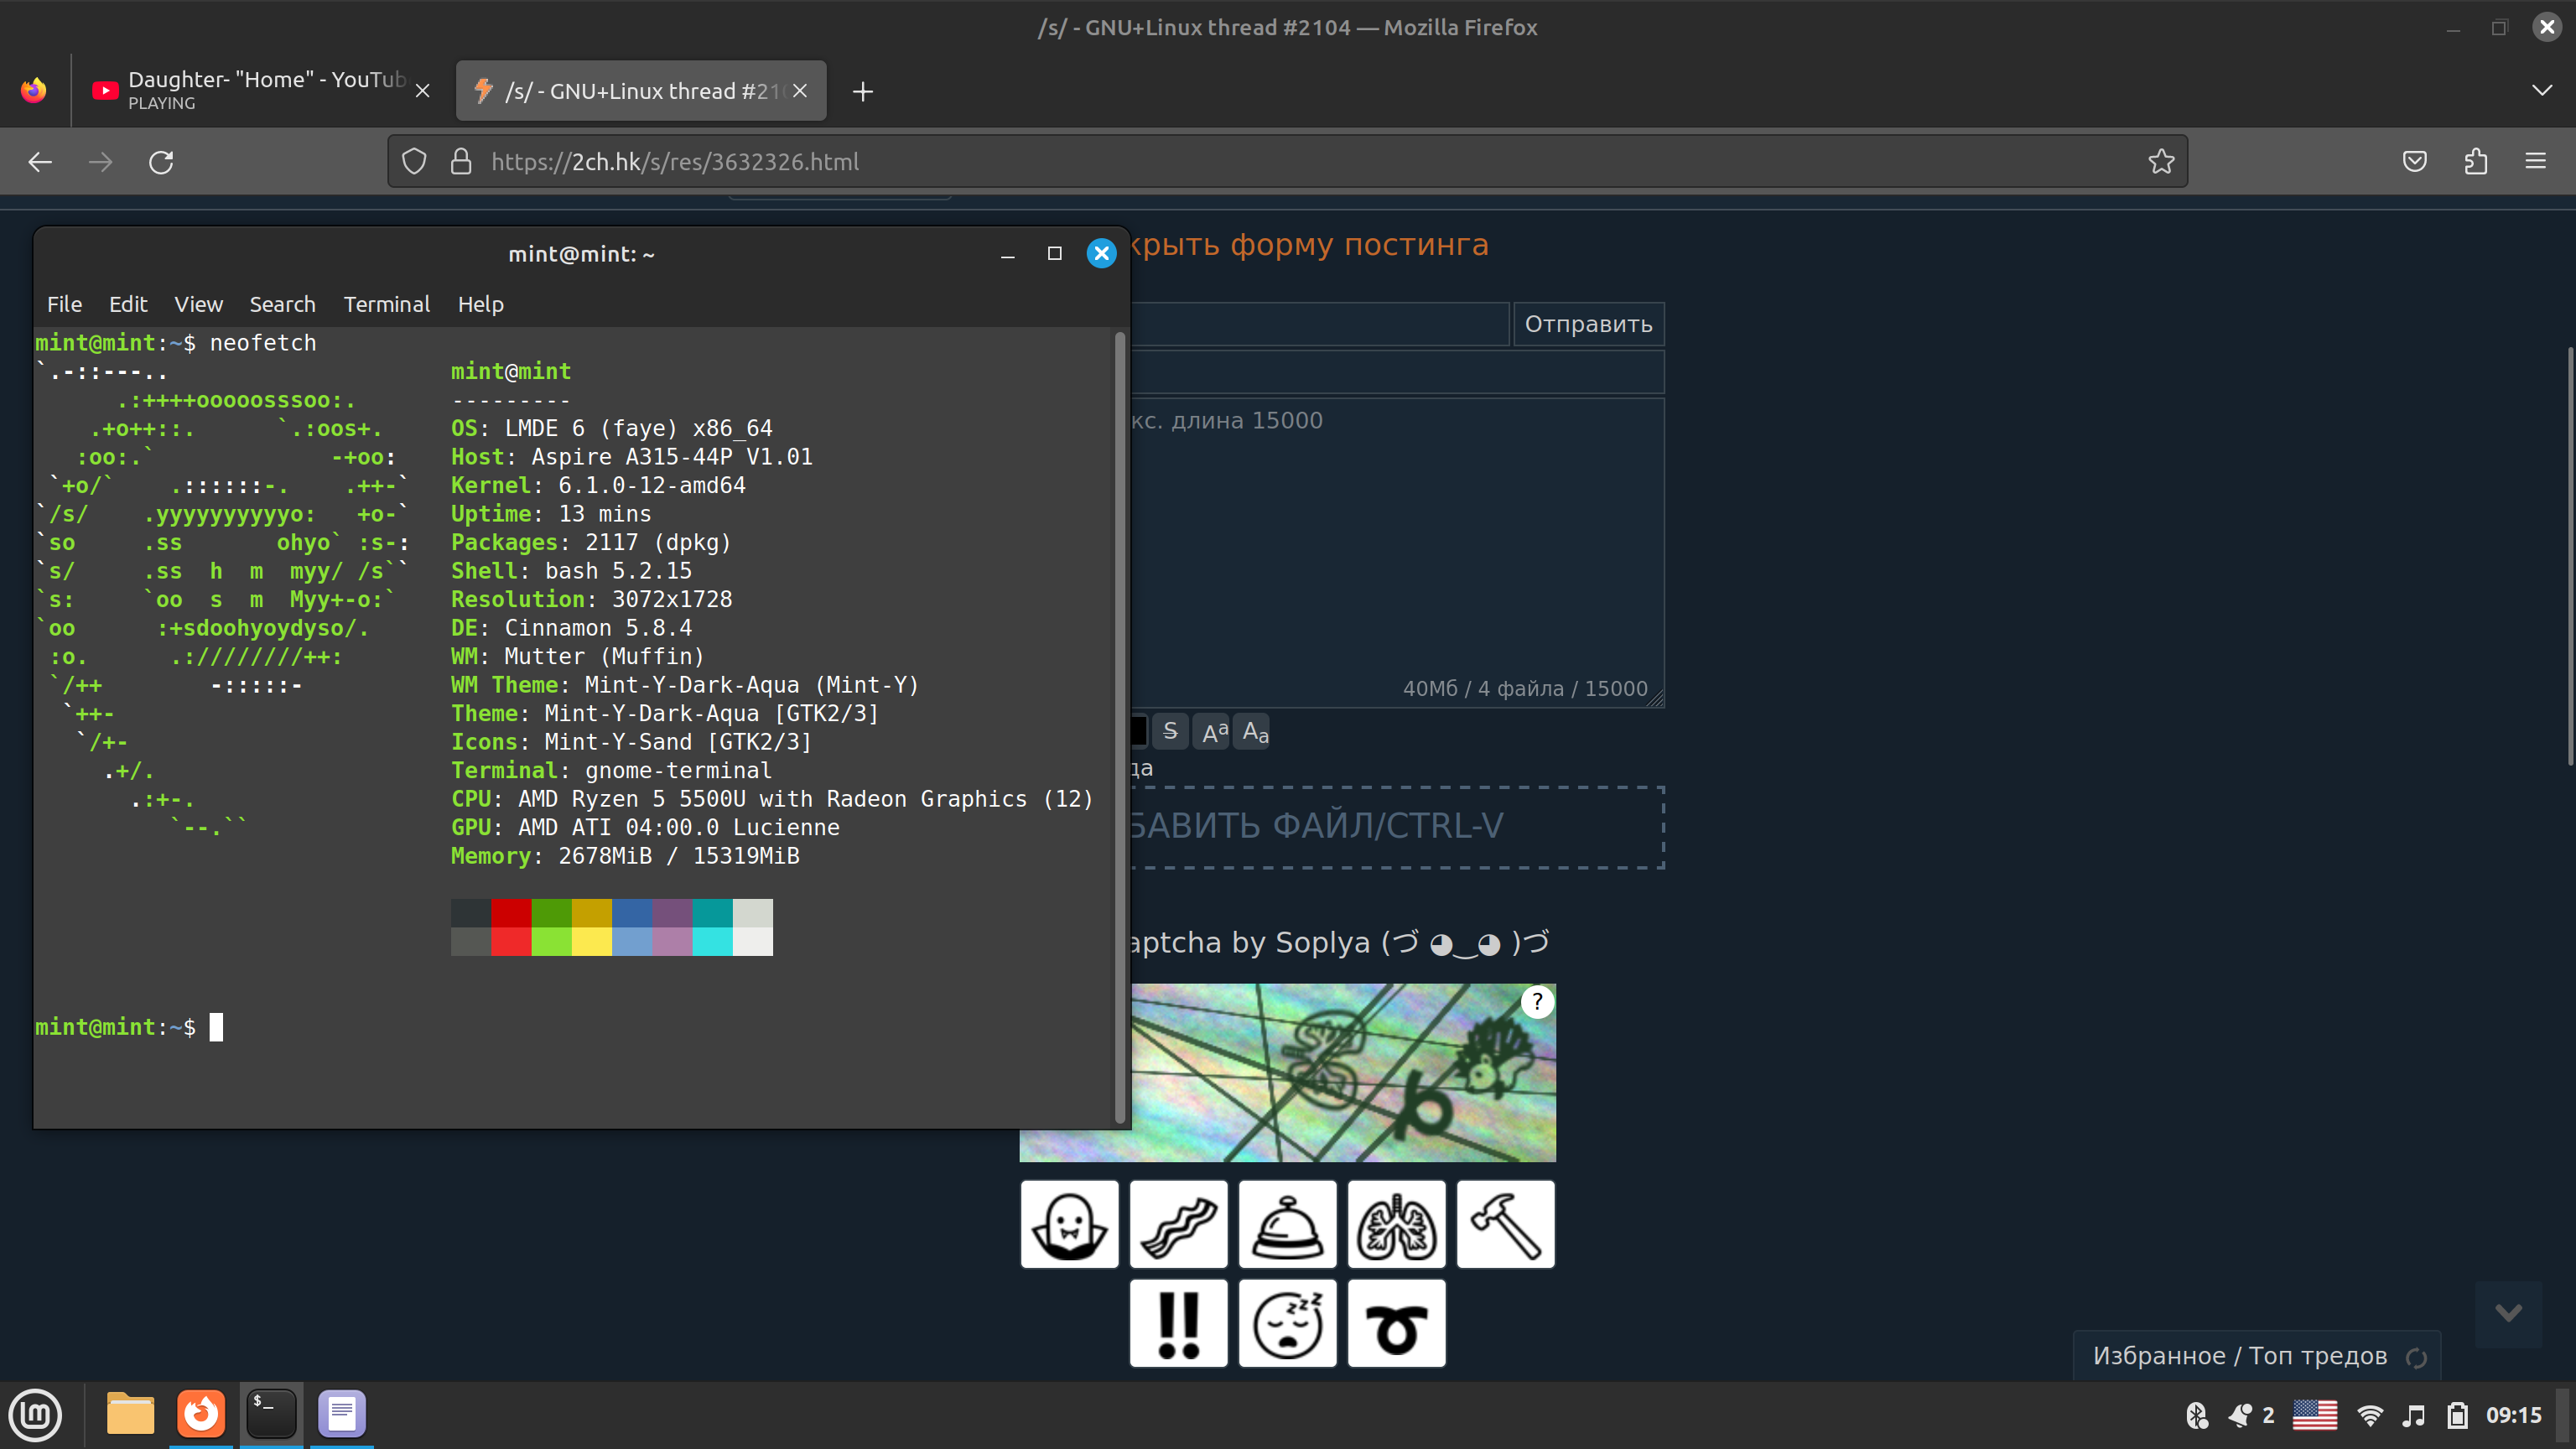Open the Terminal menu in terminal

click(386, 304)
